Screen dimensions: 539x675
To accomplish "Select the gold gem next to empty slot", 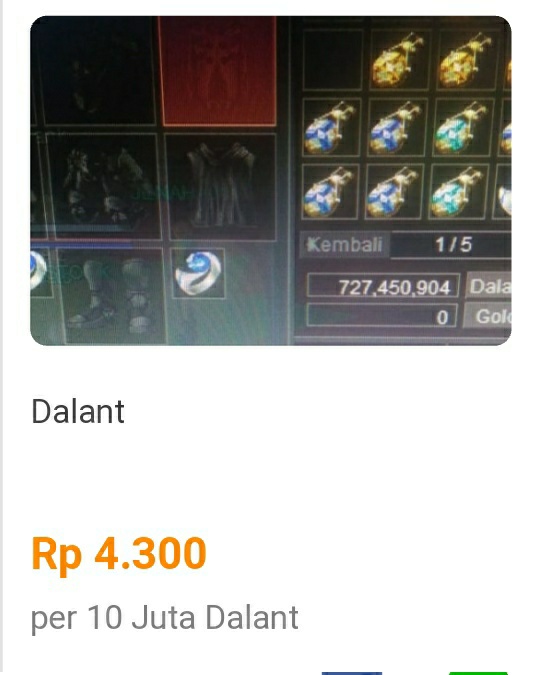I will [x=398, y=59].
